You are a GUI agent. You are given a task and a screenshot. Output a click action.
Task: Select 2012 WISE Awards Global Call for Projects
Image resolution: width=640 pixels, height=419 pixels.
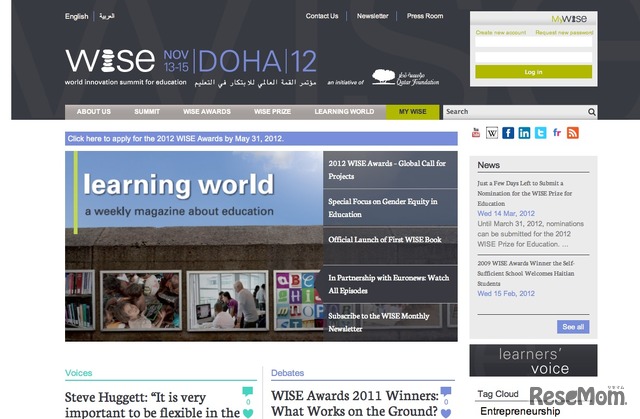[x=390, y=170]
